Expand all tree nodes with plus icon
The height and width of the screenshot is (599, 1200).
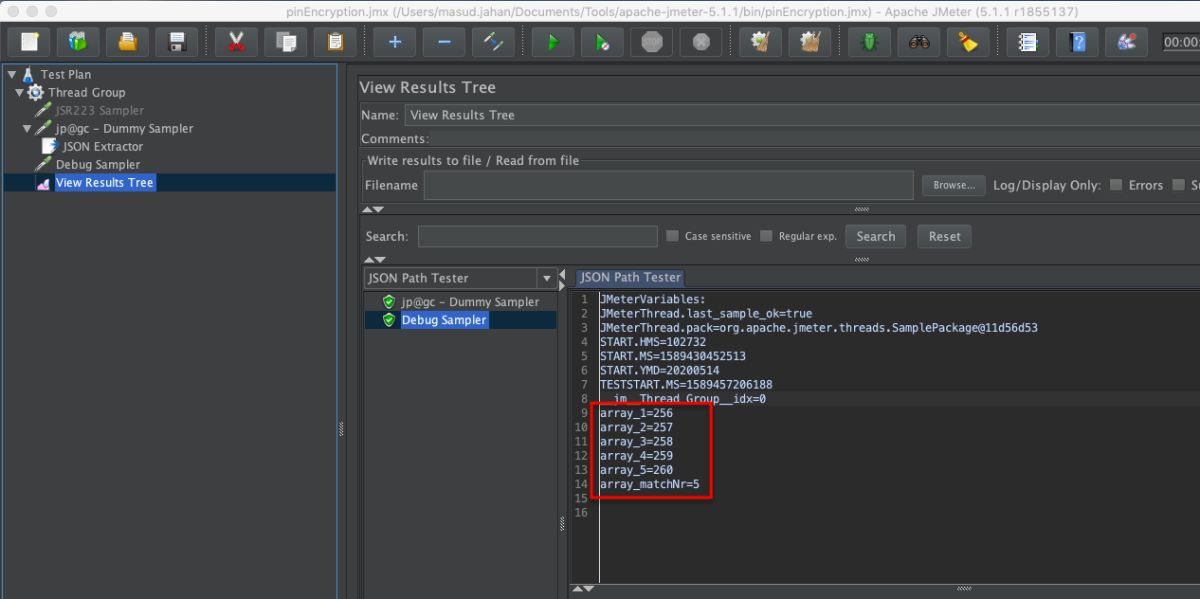395,42
